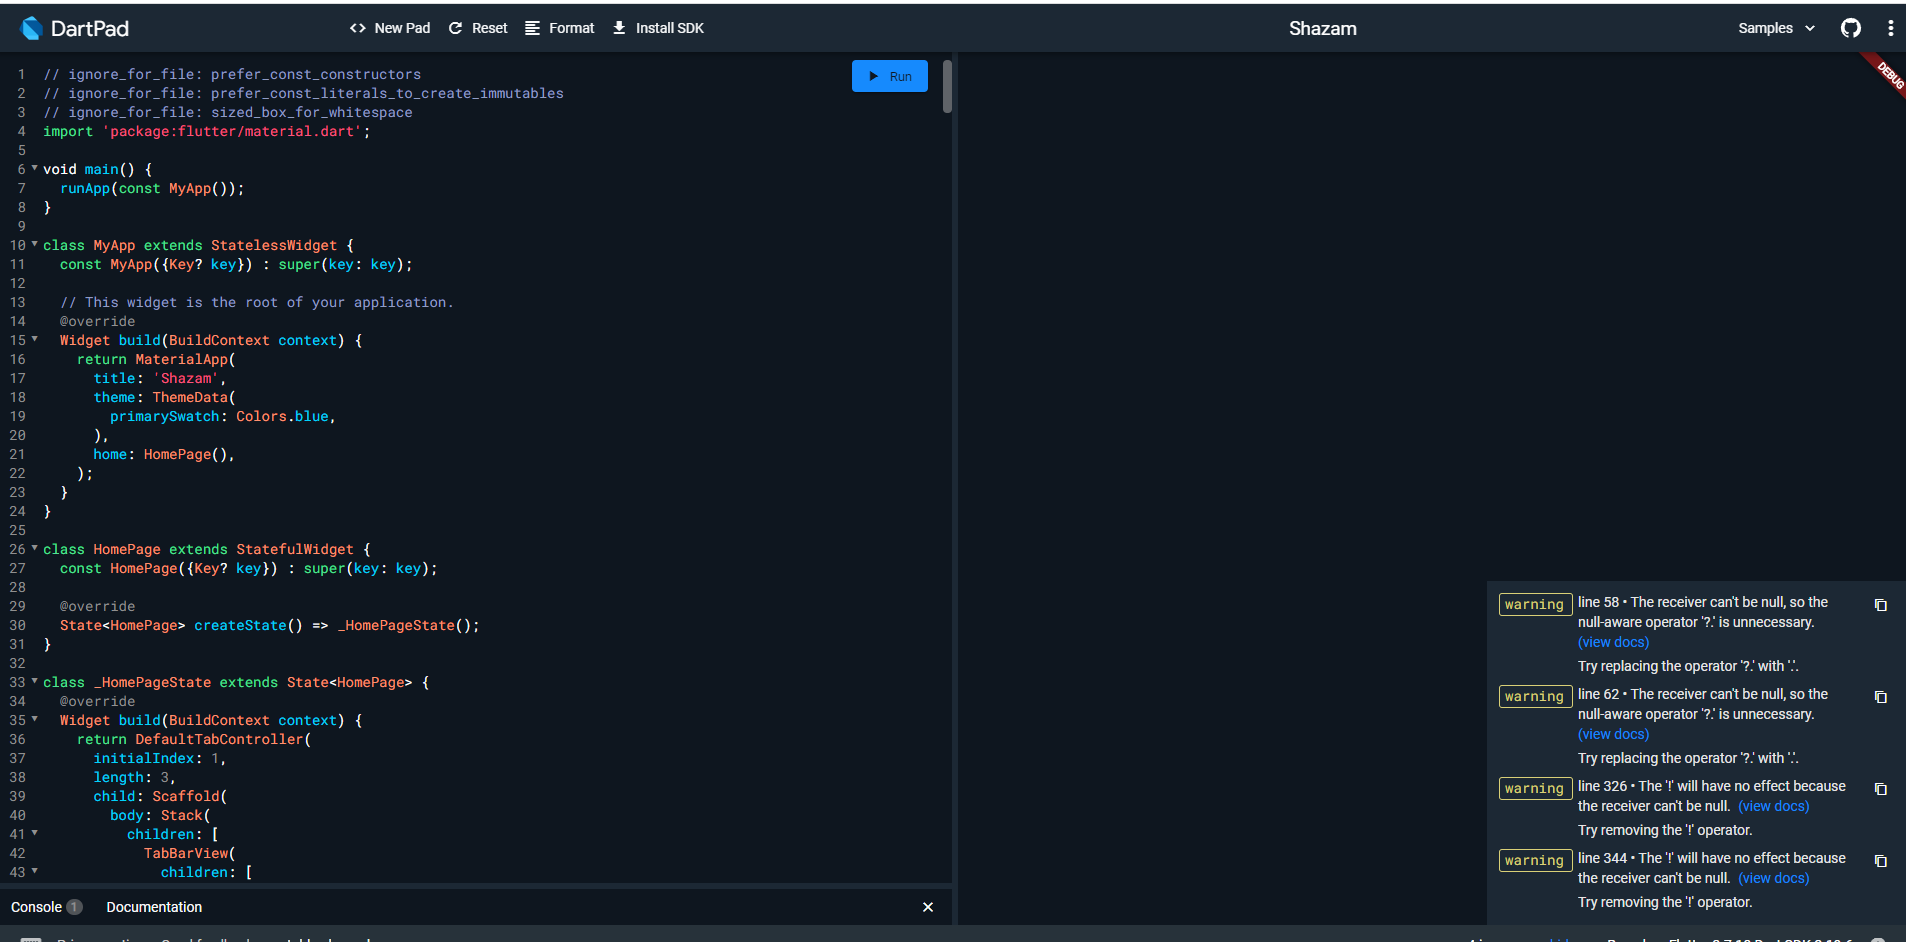
Task: Fold the MyApp class at line 10
Action: click(35, 245)
